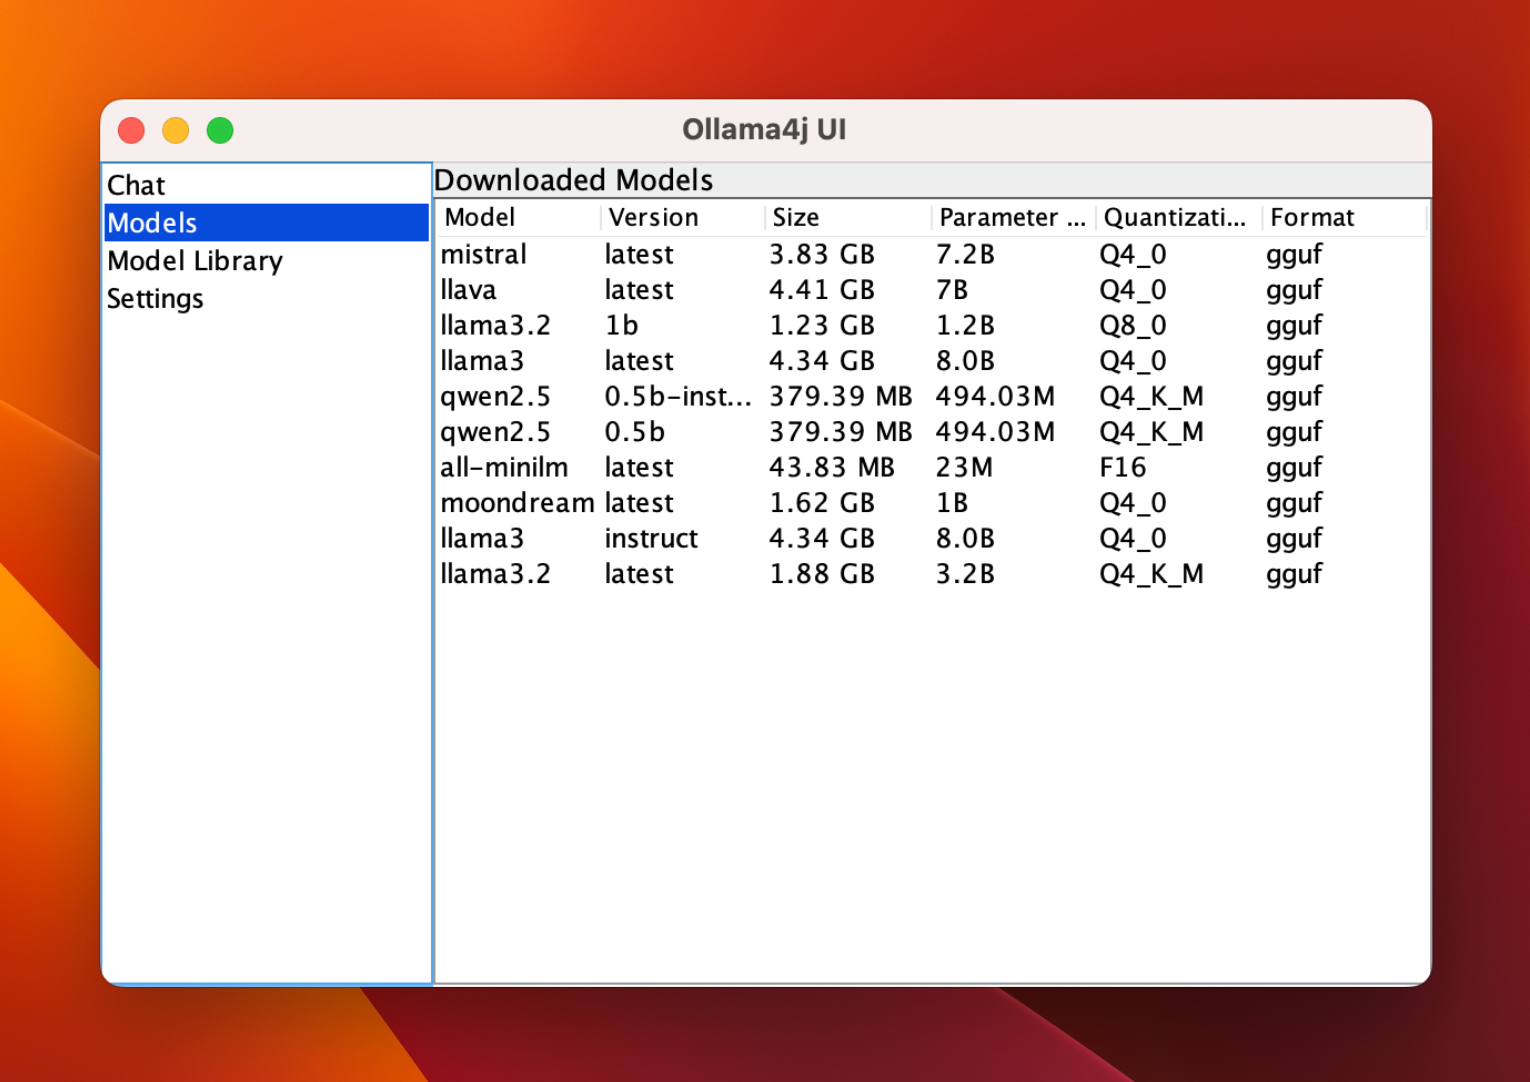Maximize window with the green button

[x=220, y=131]
